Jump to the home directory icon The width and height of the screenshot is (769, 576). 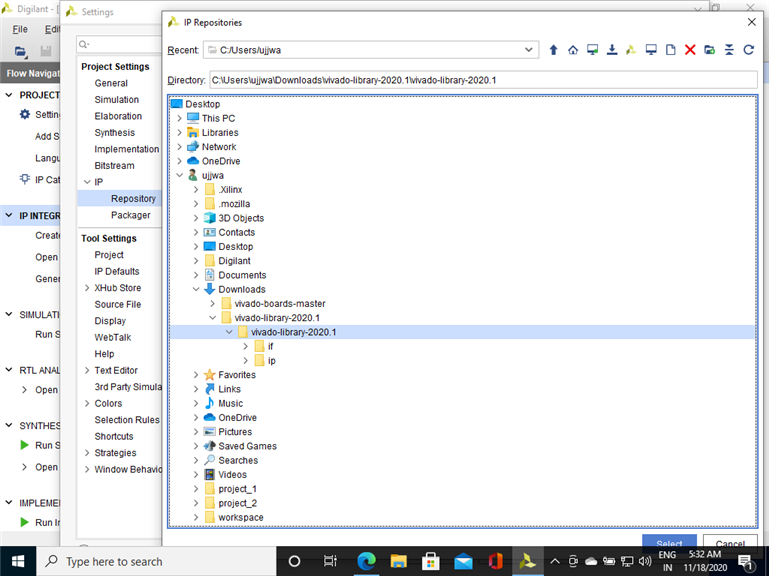[573, 50]
